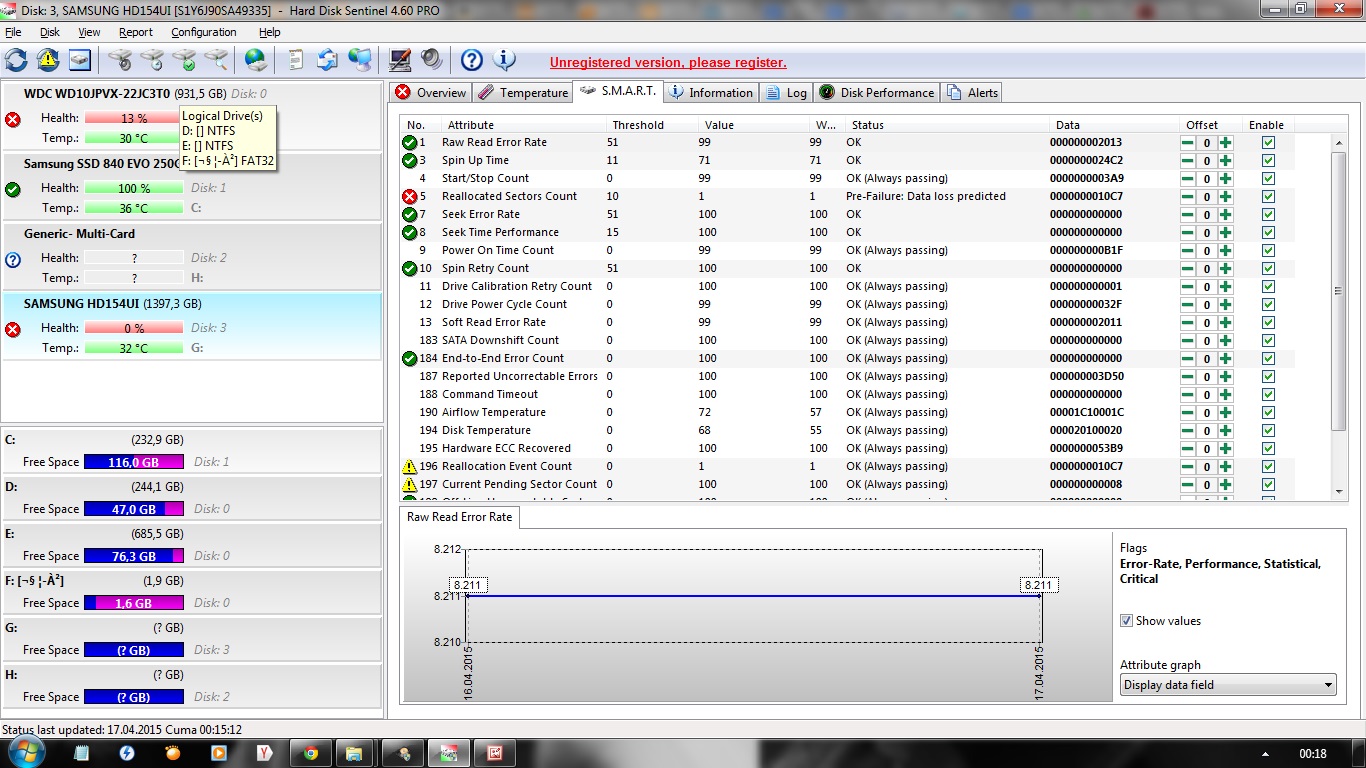Click green check icon on End-to-End Error Count row
1366x768 pixels.
(410, 358)
